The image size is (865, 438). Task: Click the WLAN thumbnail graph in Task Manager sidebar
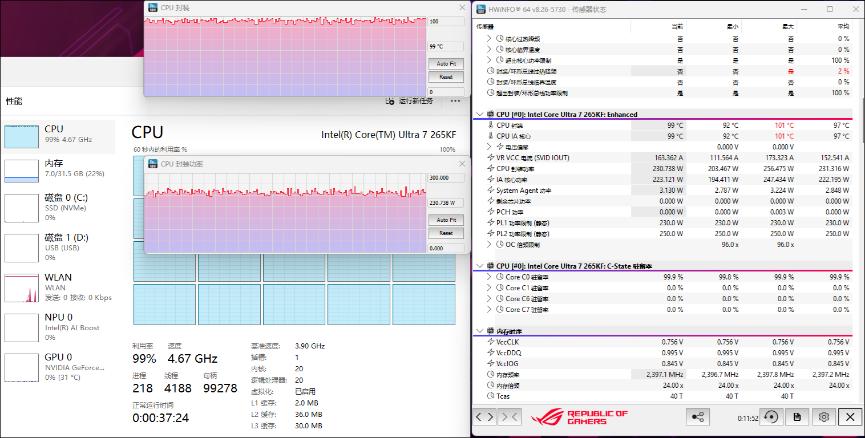(x=22, y=288)
